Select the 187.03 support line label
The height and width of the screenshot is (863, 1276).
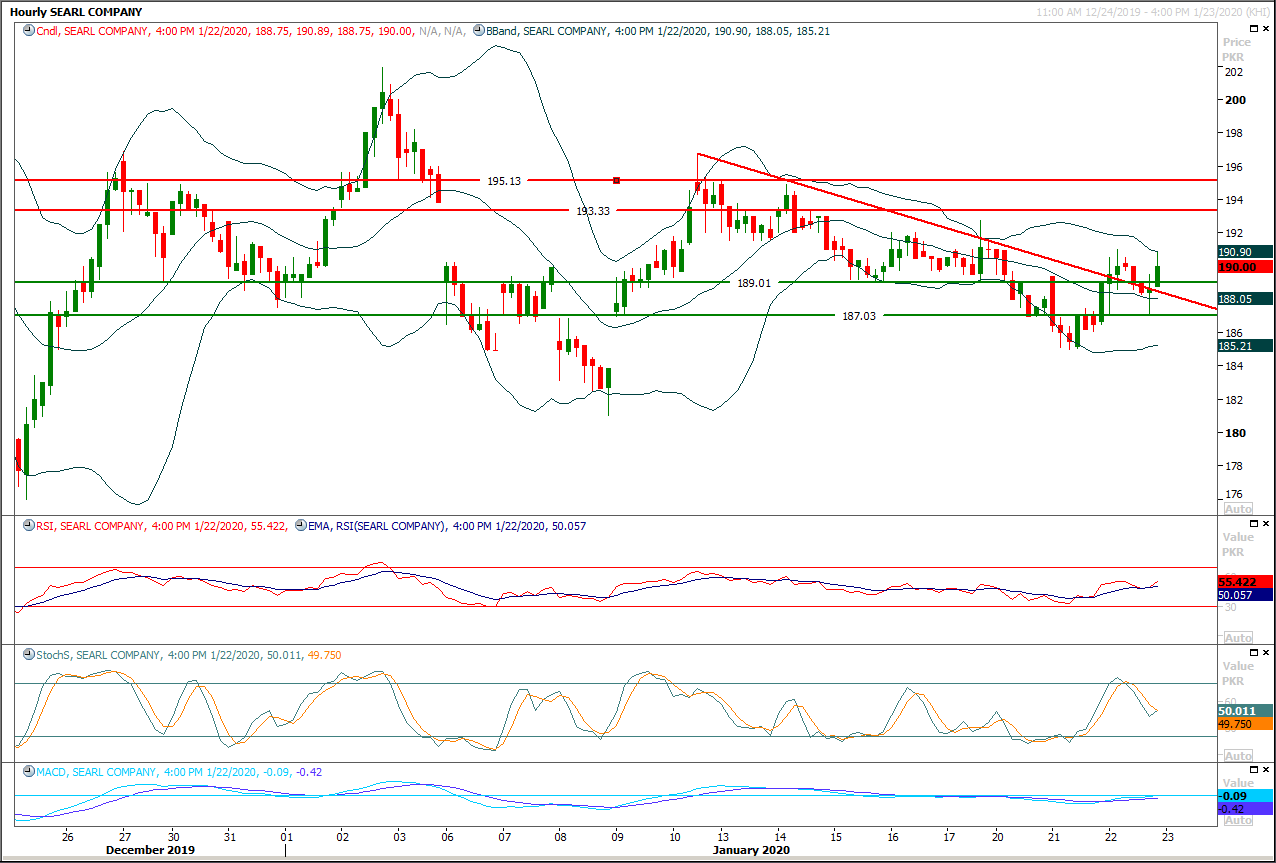pyautogui.click(x=858, y=316)
